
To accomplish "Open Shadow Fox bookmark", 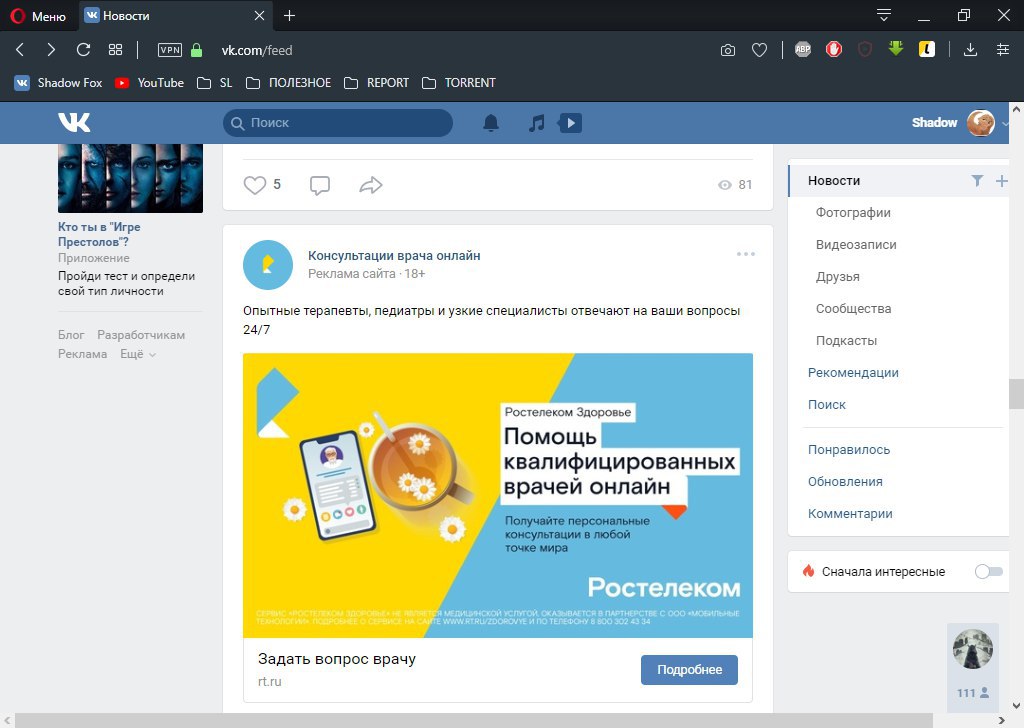I will (59, 83).
